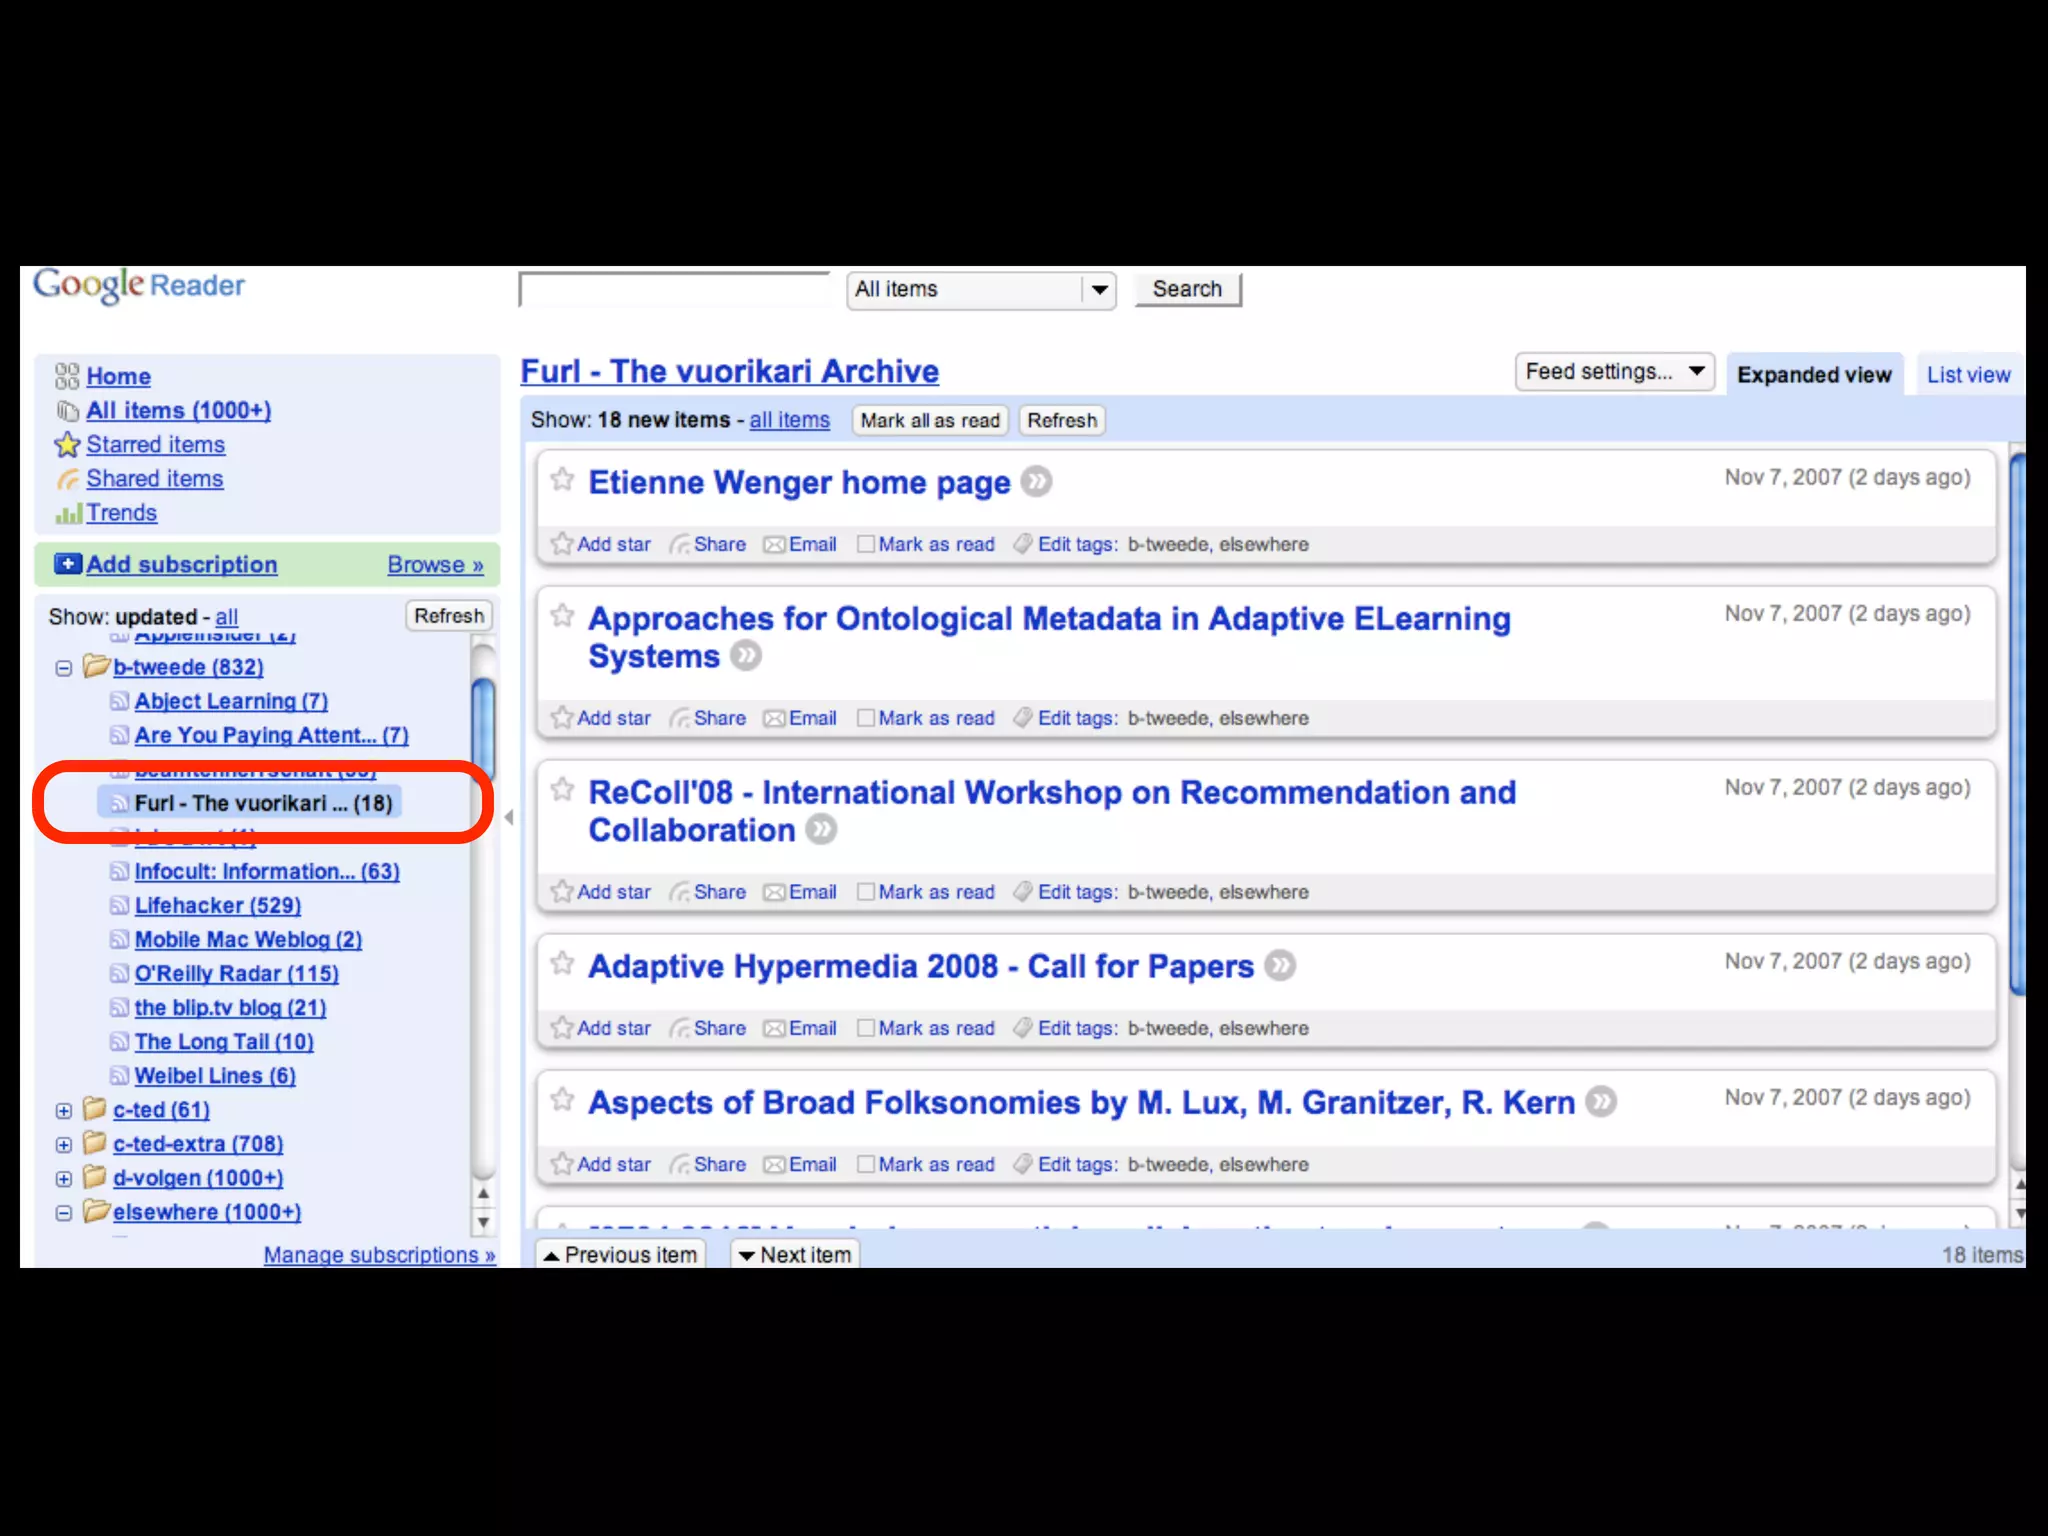2048x1536 pixels.
Task: Click star icon beside Etienne Wenger home page title
Action: click(562, 480)
